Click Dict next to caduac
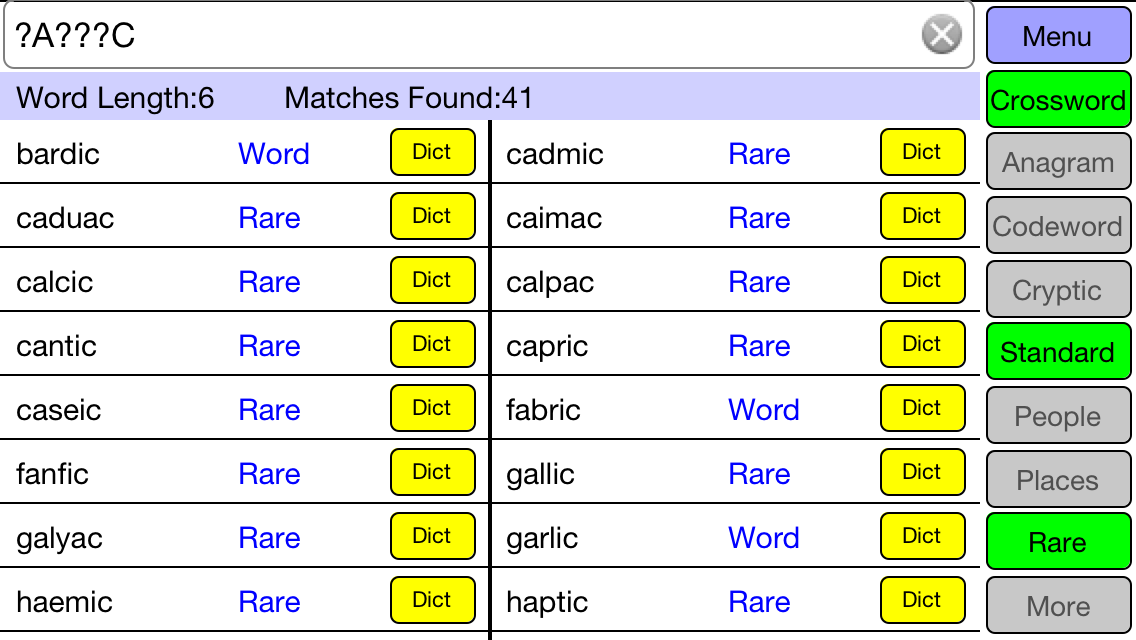Image resolution: width=1136 pixels, height=640 pixels. (x=432, y=216)
